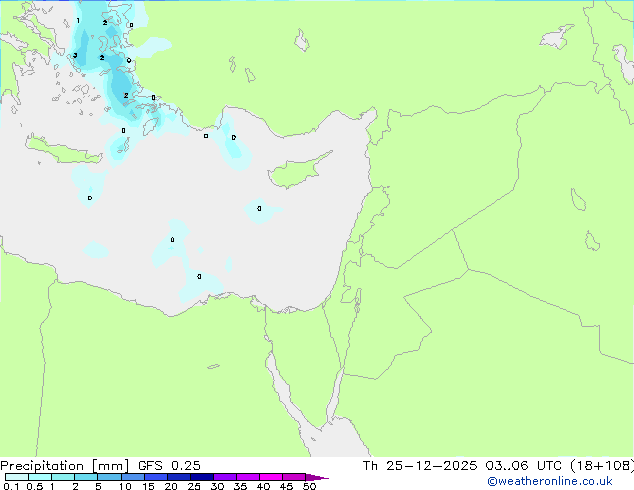Pick the legend swatch between 10 and 15
Screen dimensions: 634x490
coord(132,477)
